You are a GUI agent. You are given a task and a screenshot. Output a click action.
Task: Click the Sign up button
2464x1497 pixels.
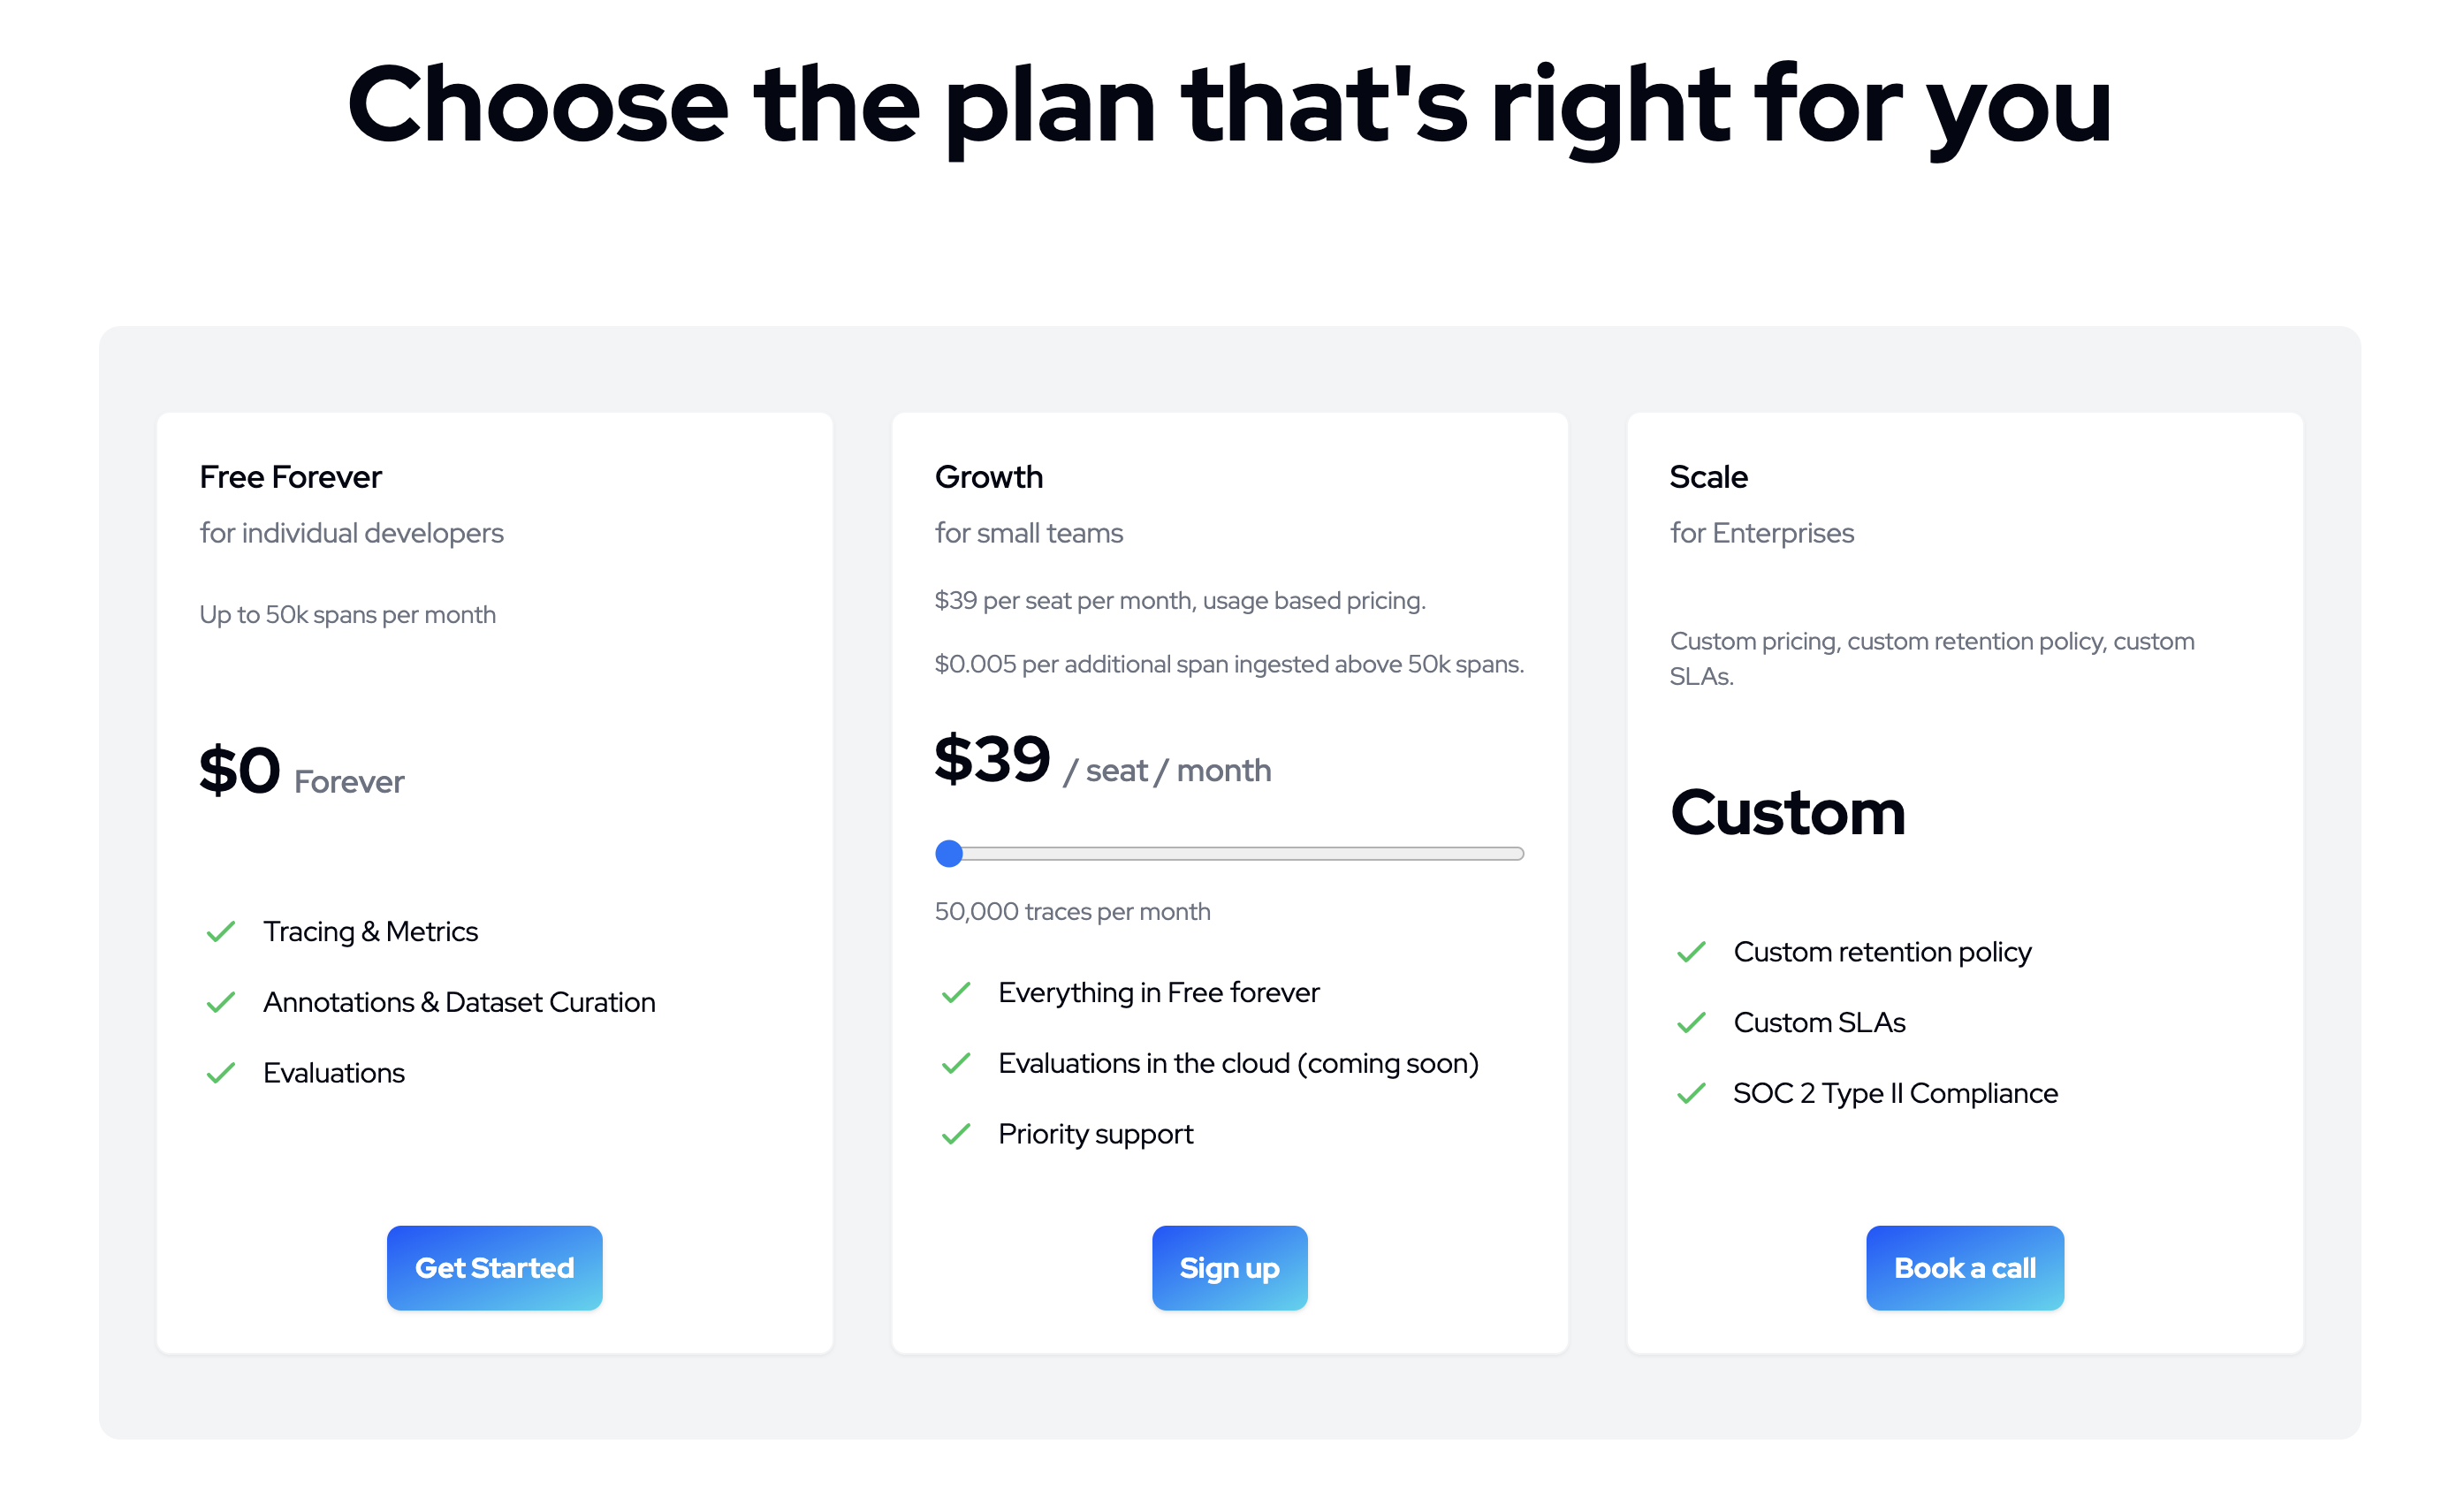(x=1229, y=1268)
